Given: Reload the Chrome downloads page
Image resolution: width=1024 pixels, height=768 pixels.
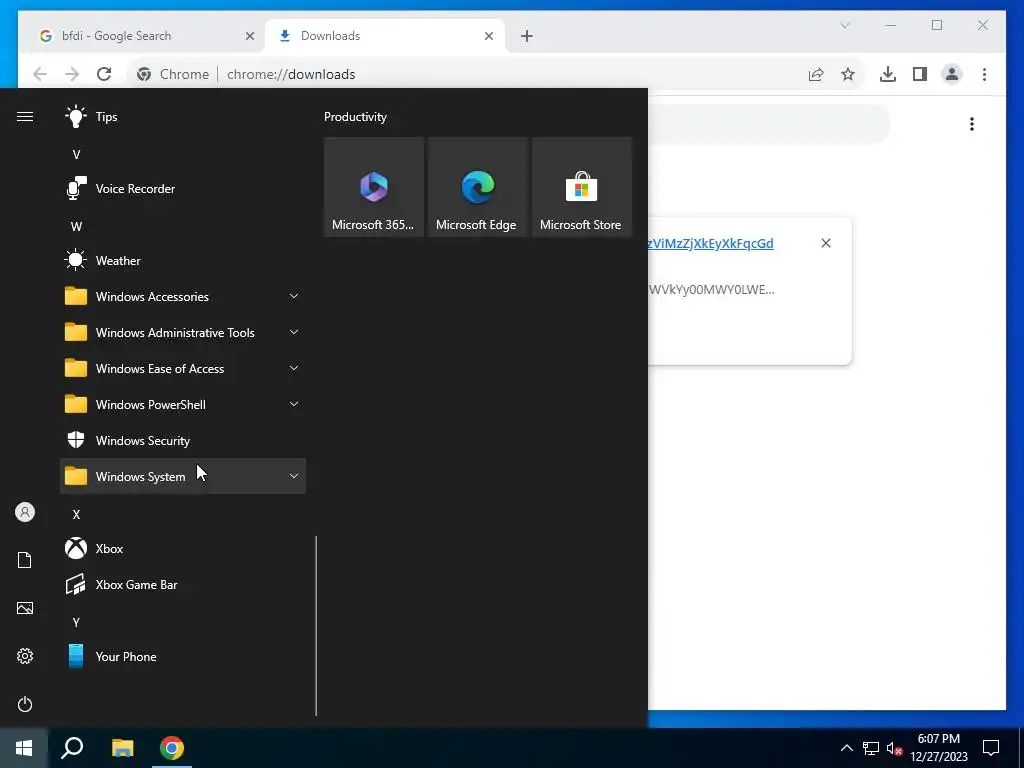Looking at the screenshot, I should point(104,74).
